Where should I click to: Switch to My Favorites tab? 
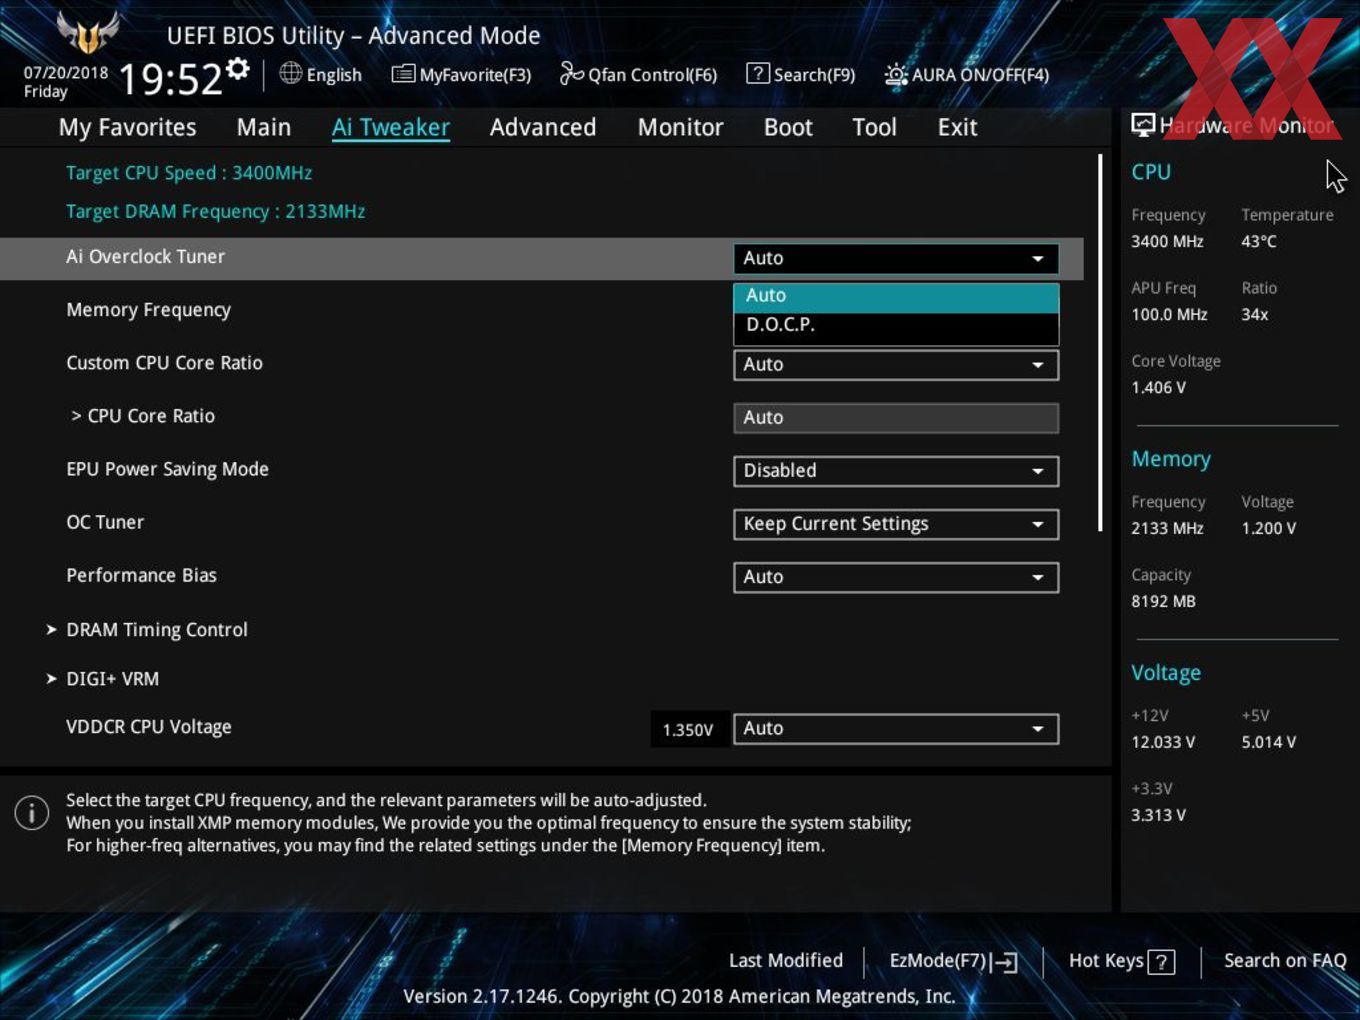tap(127, 127)
